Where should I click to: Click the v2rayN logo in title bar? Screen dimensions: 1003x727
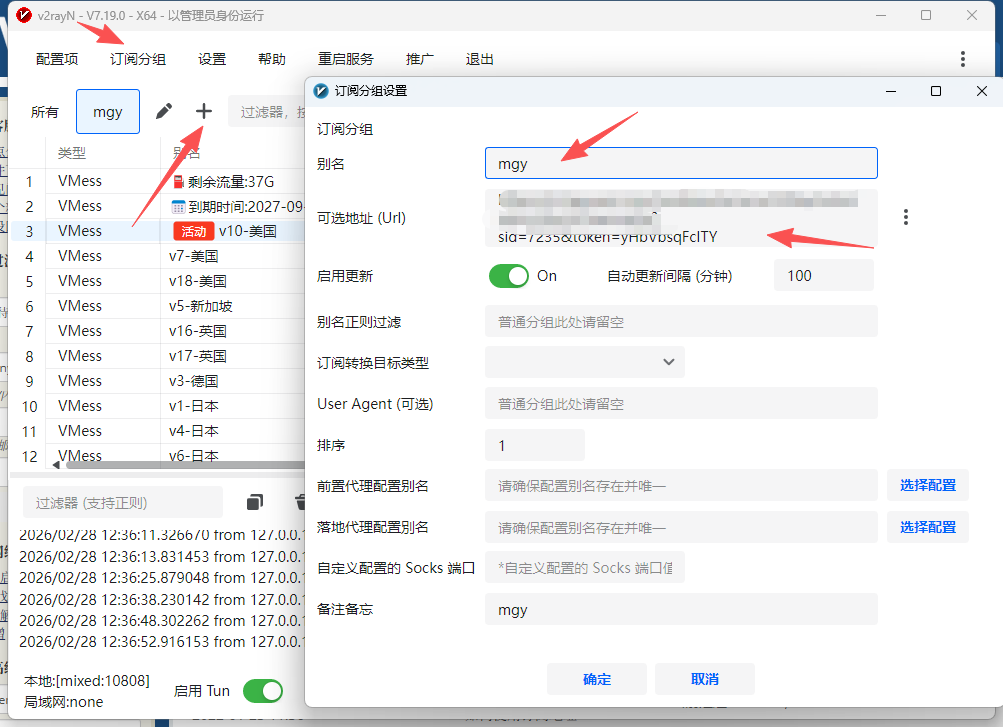click(x=24, y=15)
